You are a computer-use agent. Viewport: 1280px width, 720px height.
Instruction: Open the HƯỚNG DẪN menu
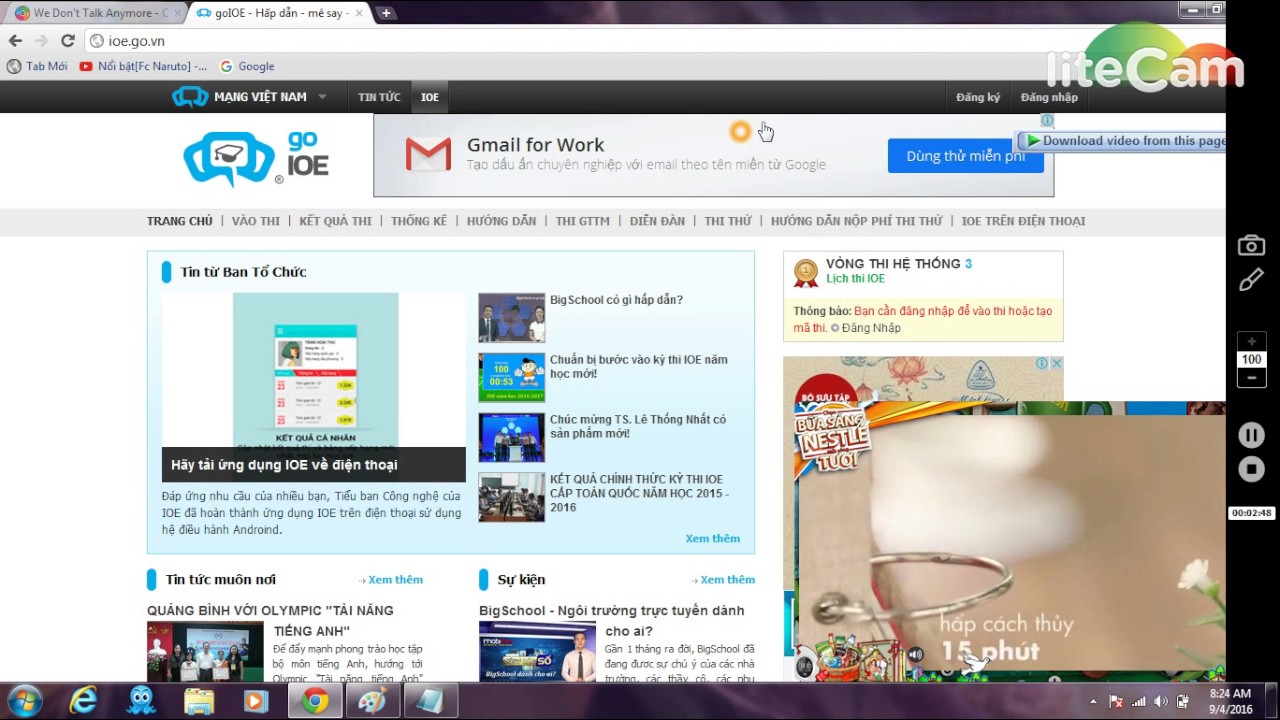pos(501,221)
